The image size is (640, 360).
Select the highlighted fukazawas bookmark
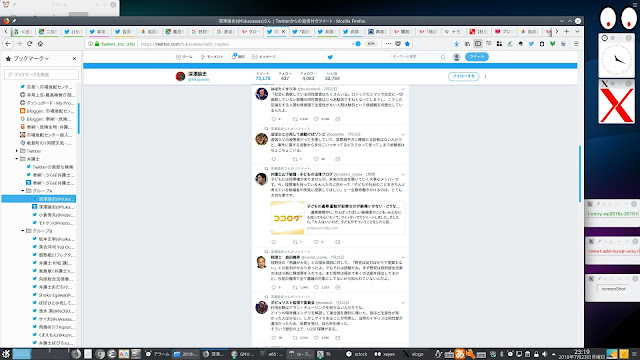pos(39,199)
